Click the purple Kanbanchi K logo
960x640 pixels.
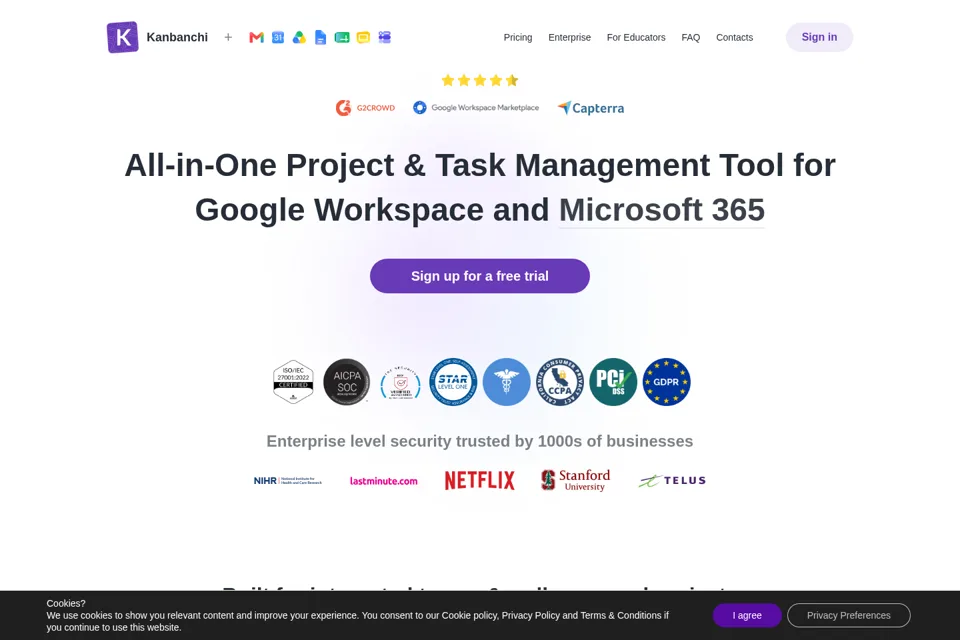[122, 37]
